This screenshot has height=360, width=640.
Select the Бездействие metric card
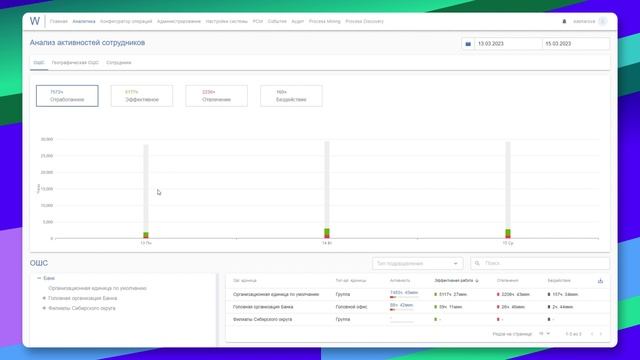click(x=291, y=96)
